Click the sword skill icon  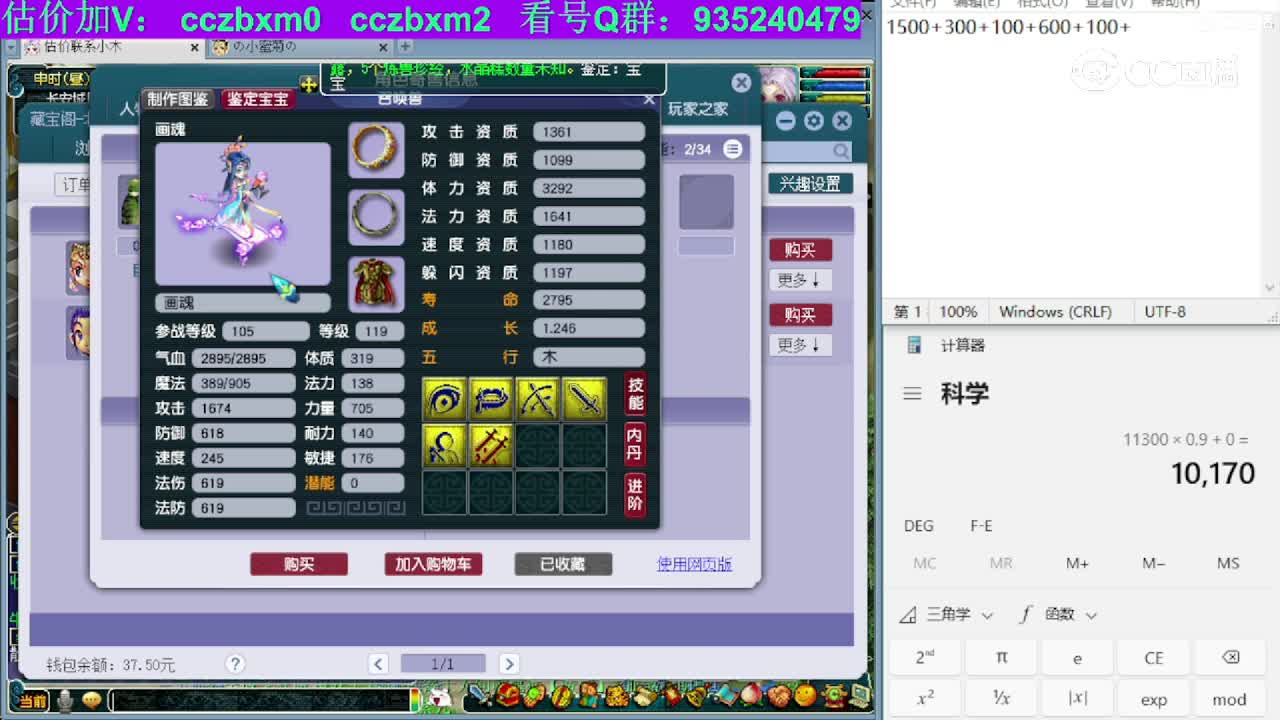[x=585, y=399]
